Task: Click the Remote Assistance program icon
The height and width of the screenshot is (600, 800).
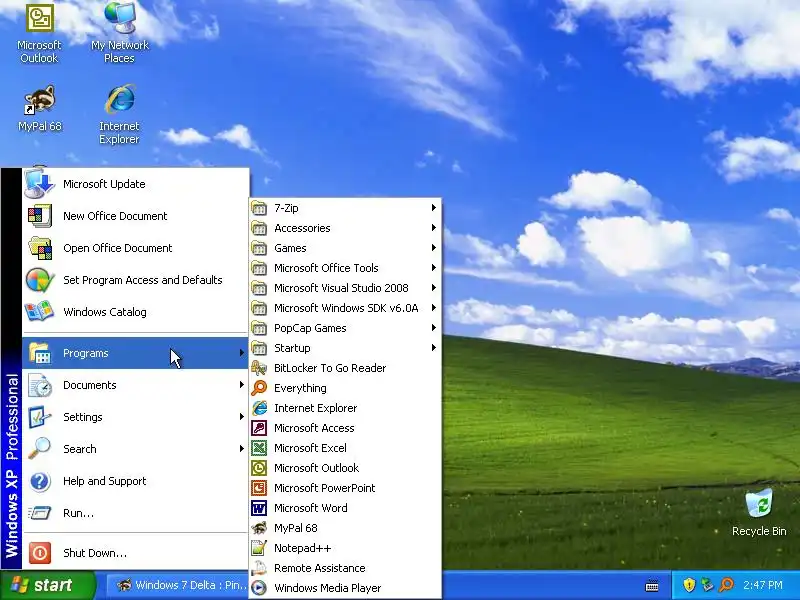Action: click(259, 568)
